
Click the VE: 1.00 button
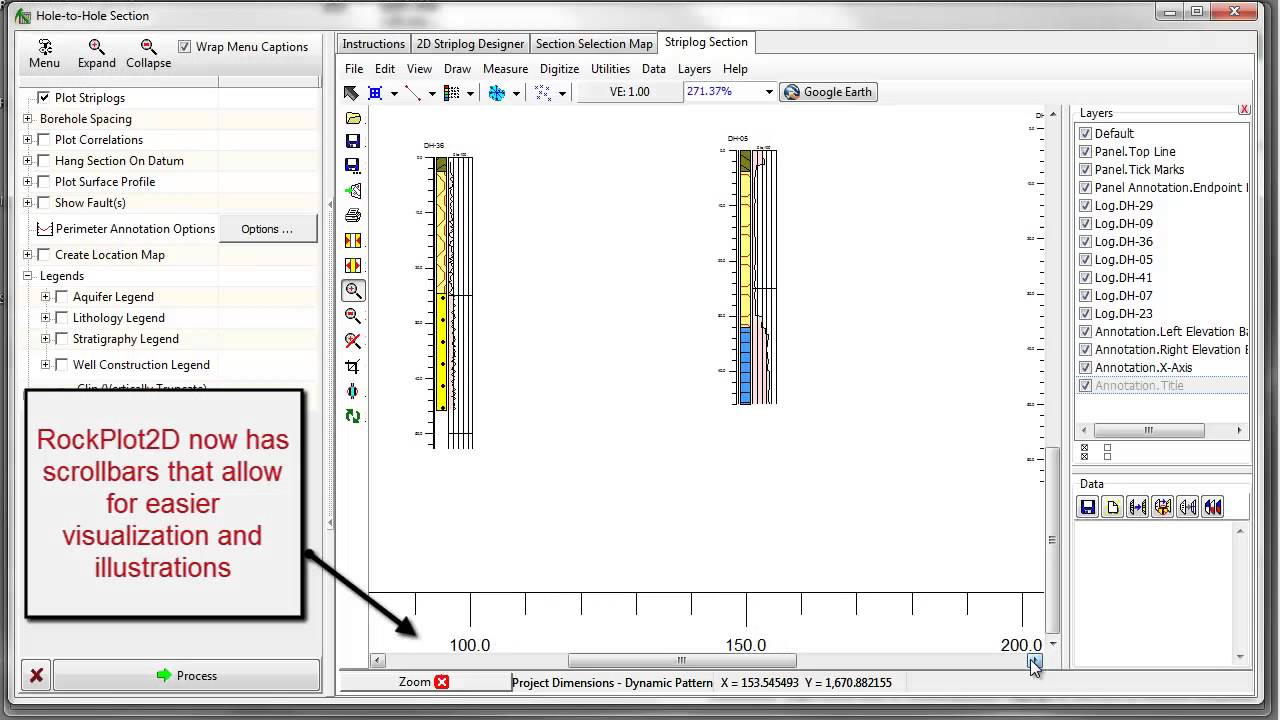click(x=630, y=92)
